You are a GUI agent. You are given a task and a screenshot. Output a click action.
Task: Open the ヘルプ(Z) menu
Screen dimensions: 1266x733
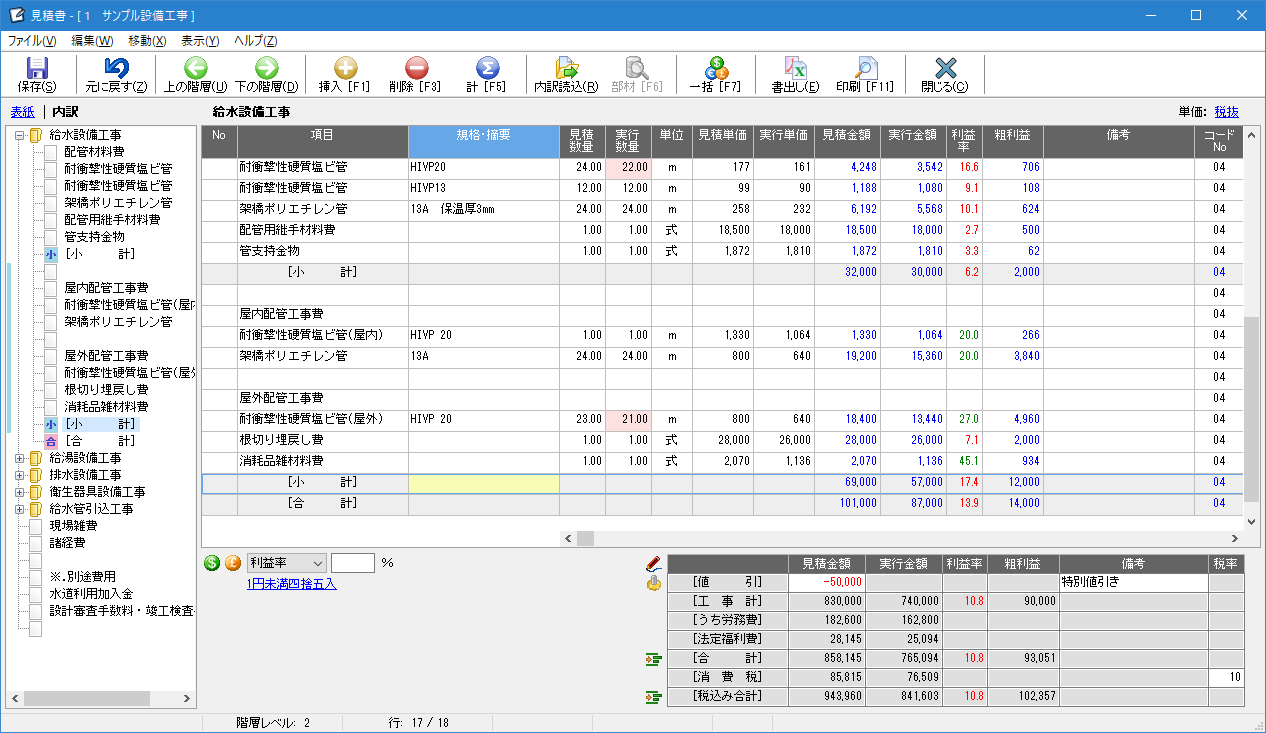(255, 41)
